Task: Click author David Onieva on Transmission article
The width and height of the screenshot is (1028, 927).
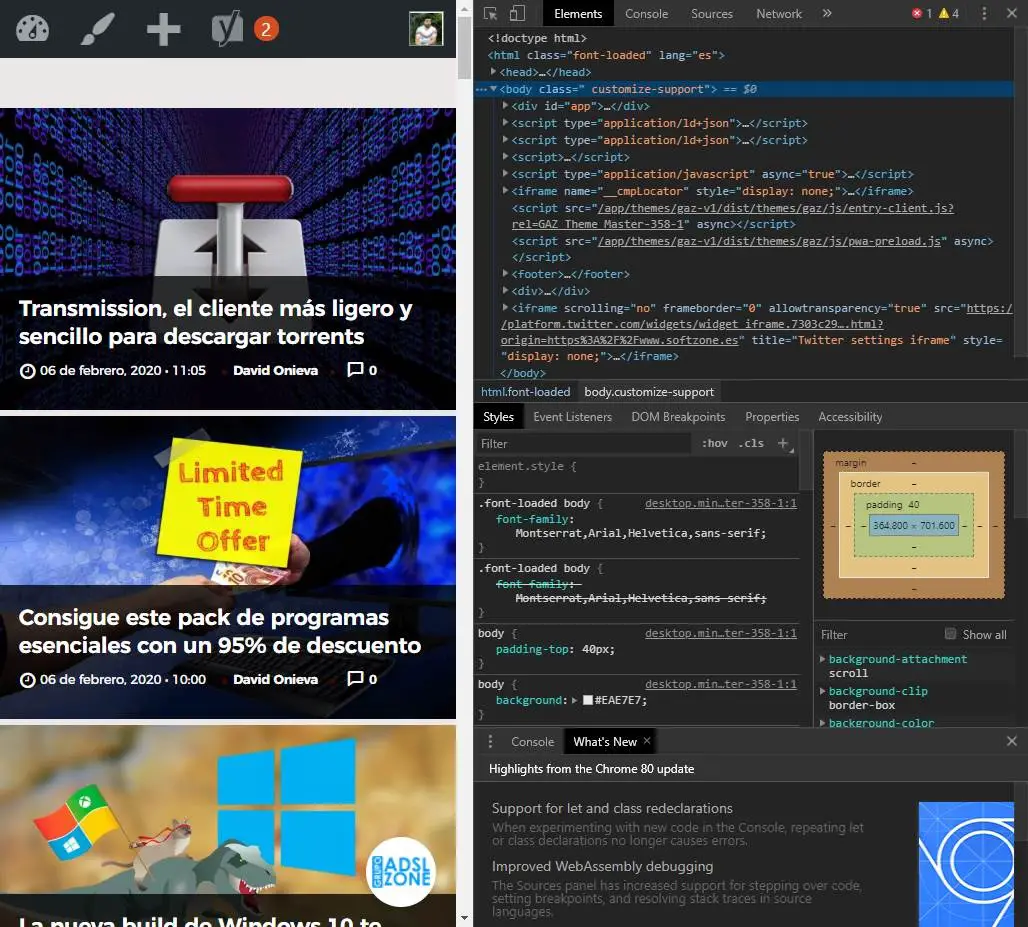Action: [x=275, y=370]
